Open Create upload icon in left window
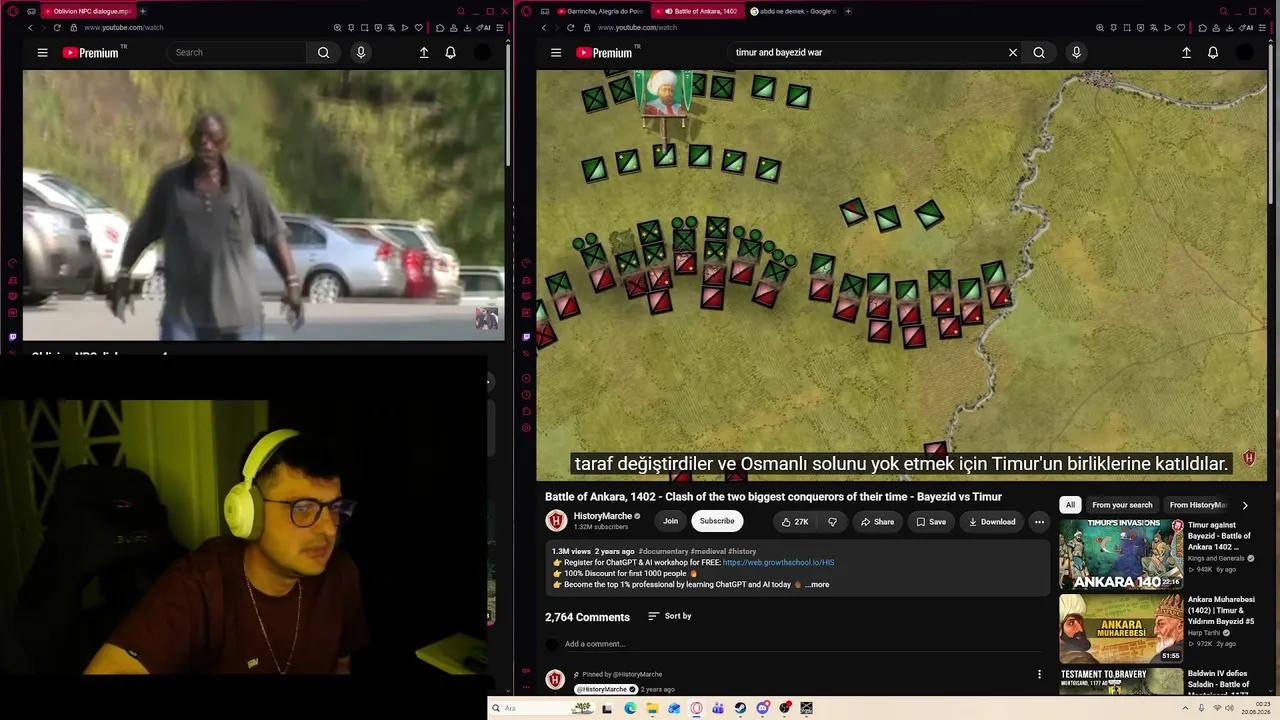The width and height of the screenshot is (1280, 720). pos(424,53)
